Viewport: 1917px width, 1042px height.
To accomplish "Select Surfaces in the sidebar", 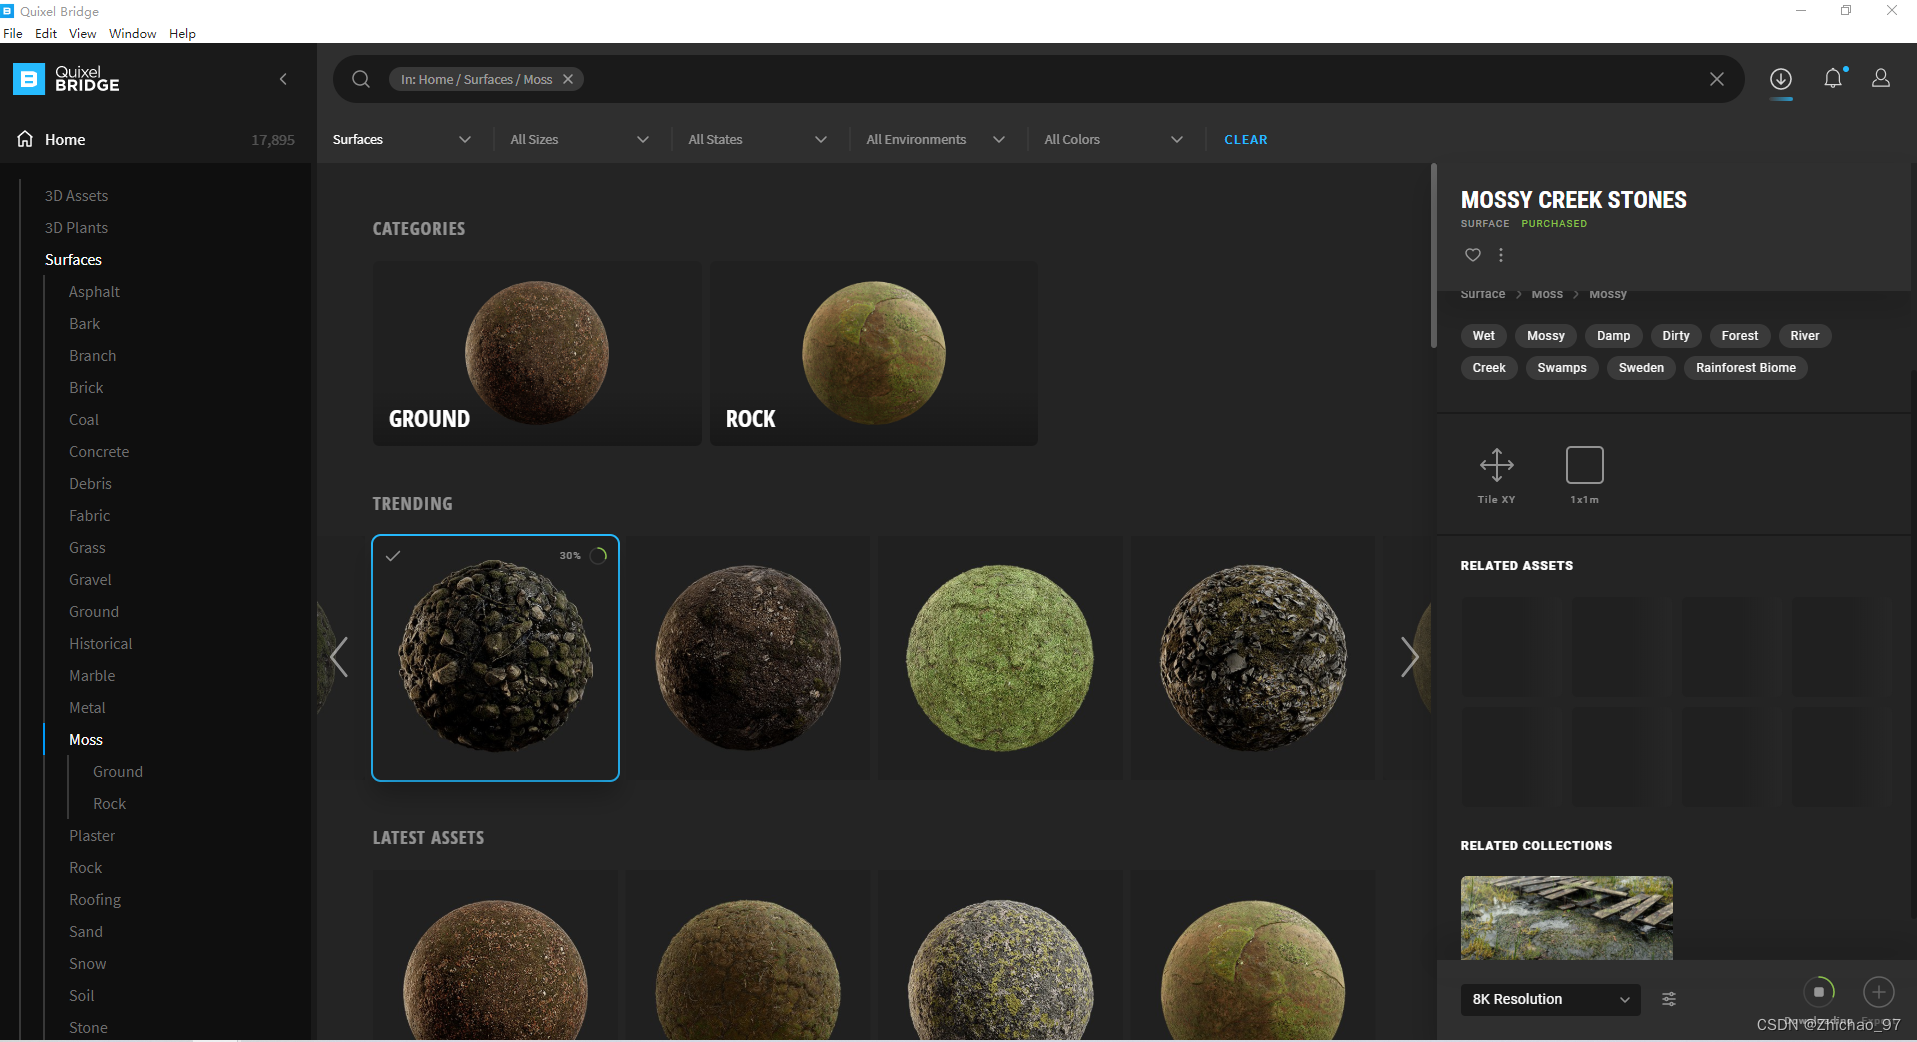I will pos(73,259).
